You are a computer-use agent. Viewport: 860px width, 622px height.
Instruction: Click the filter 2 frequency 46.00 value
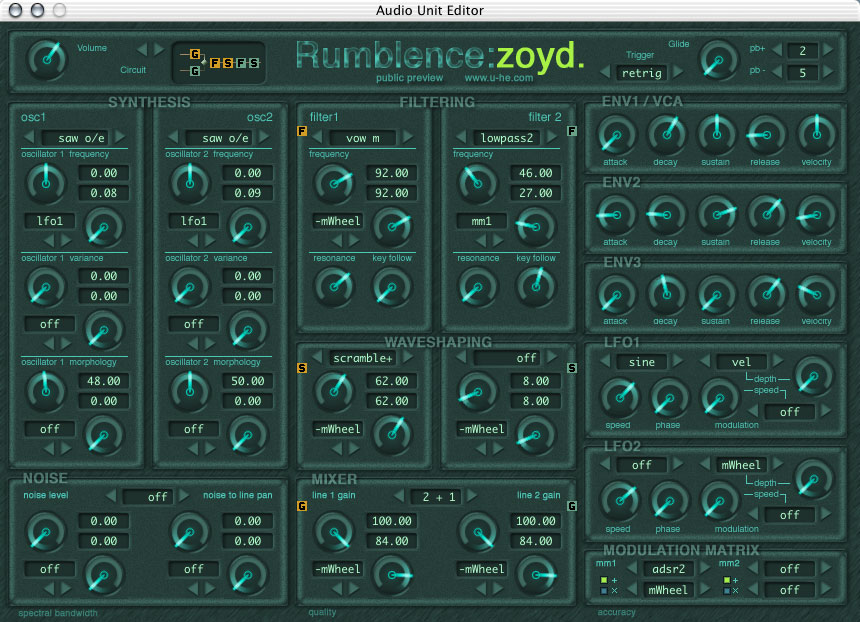point(536,173)
